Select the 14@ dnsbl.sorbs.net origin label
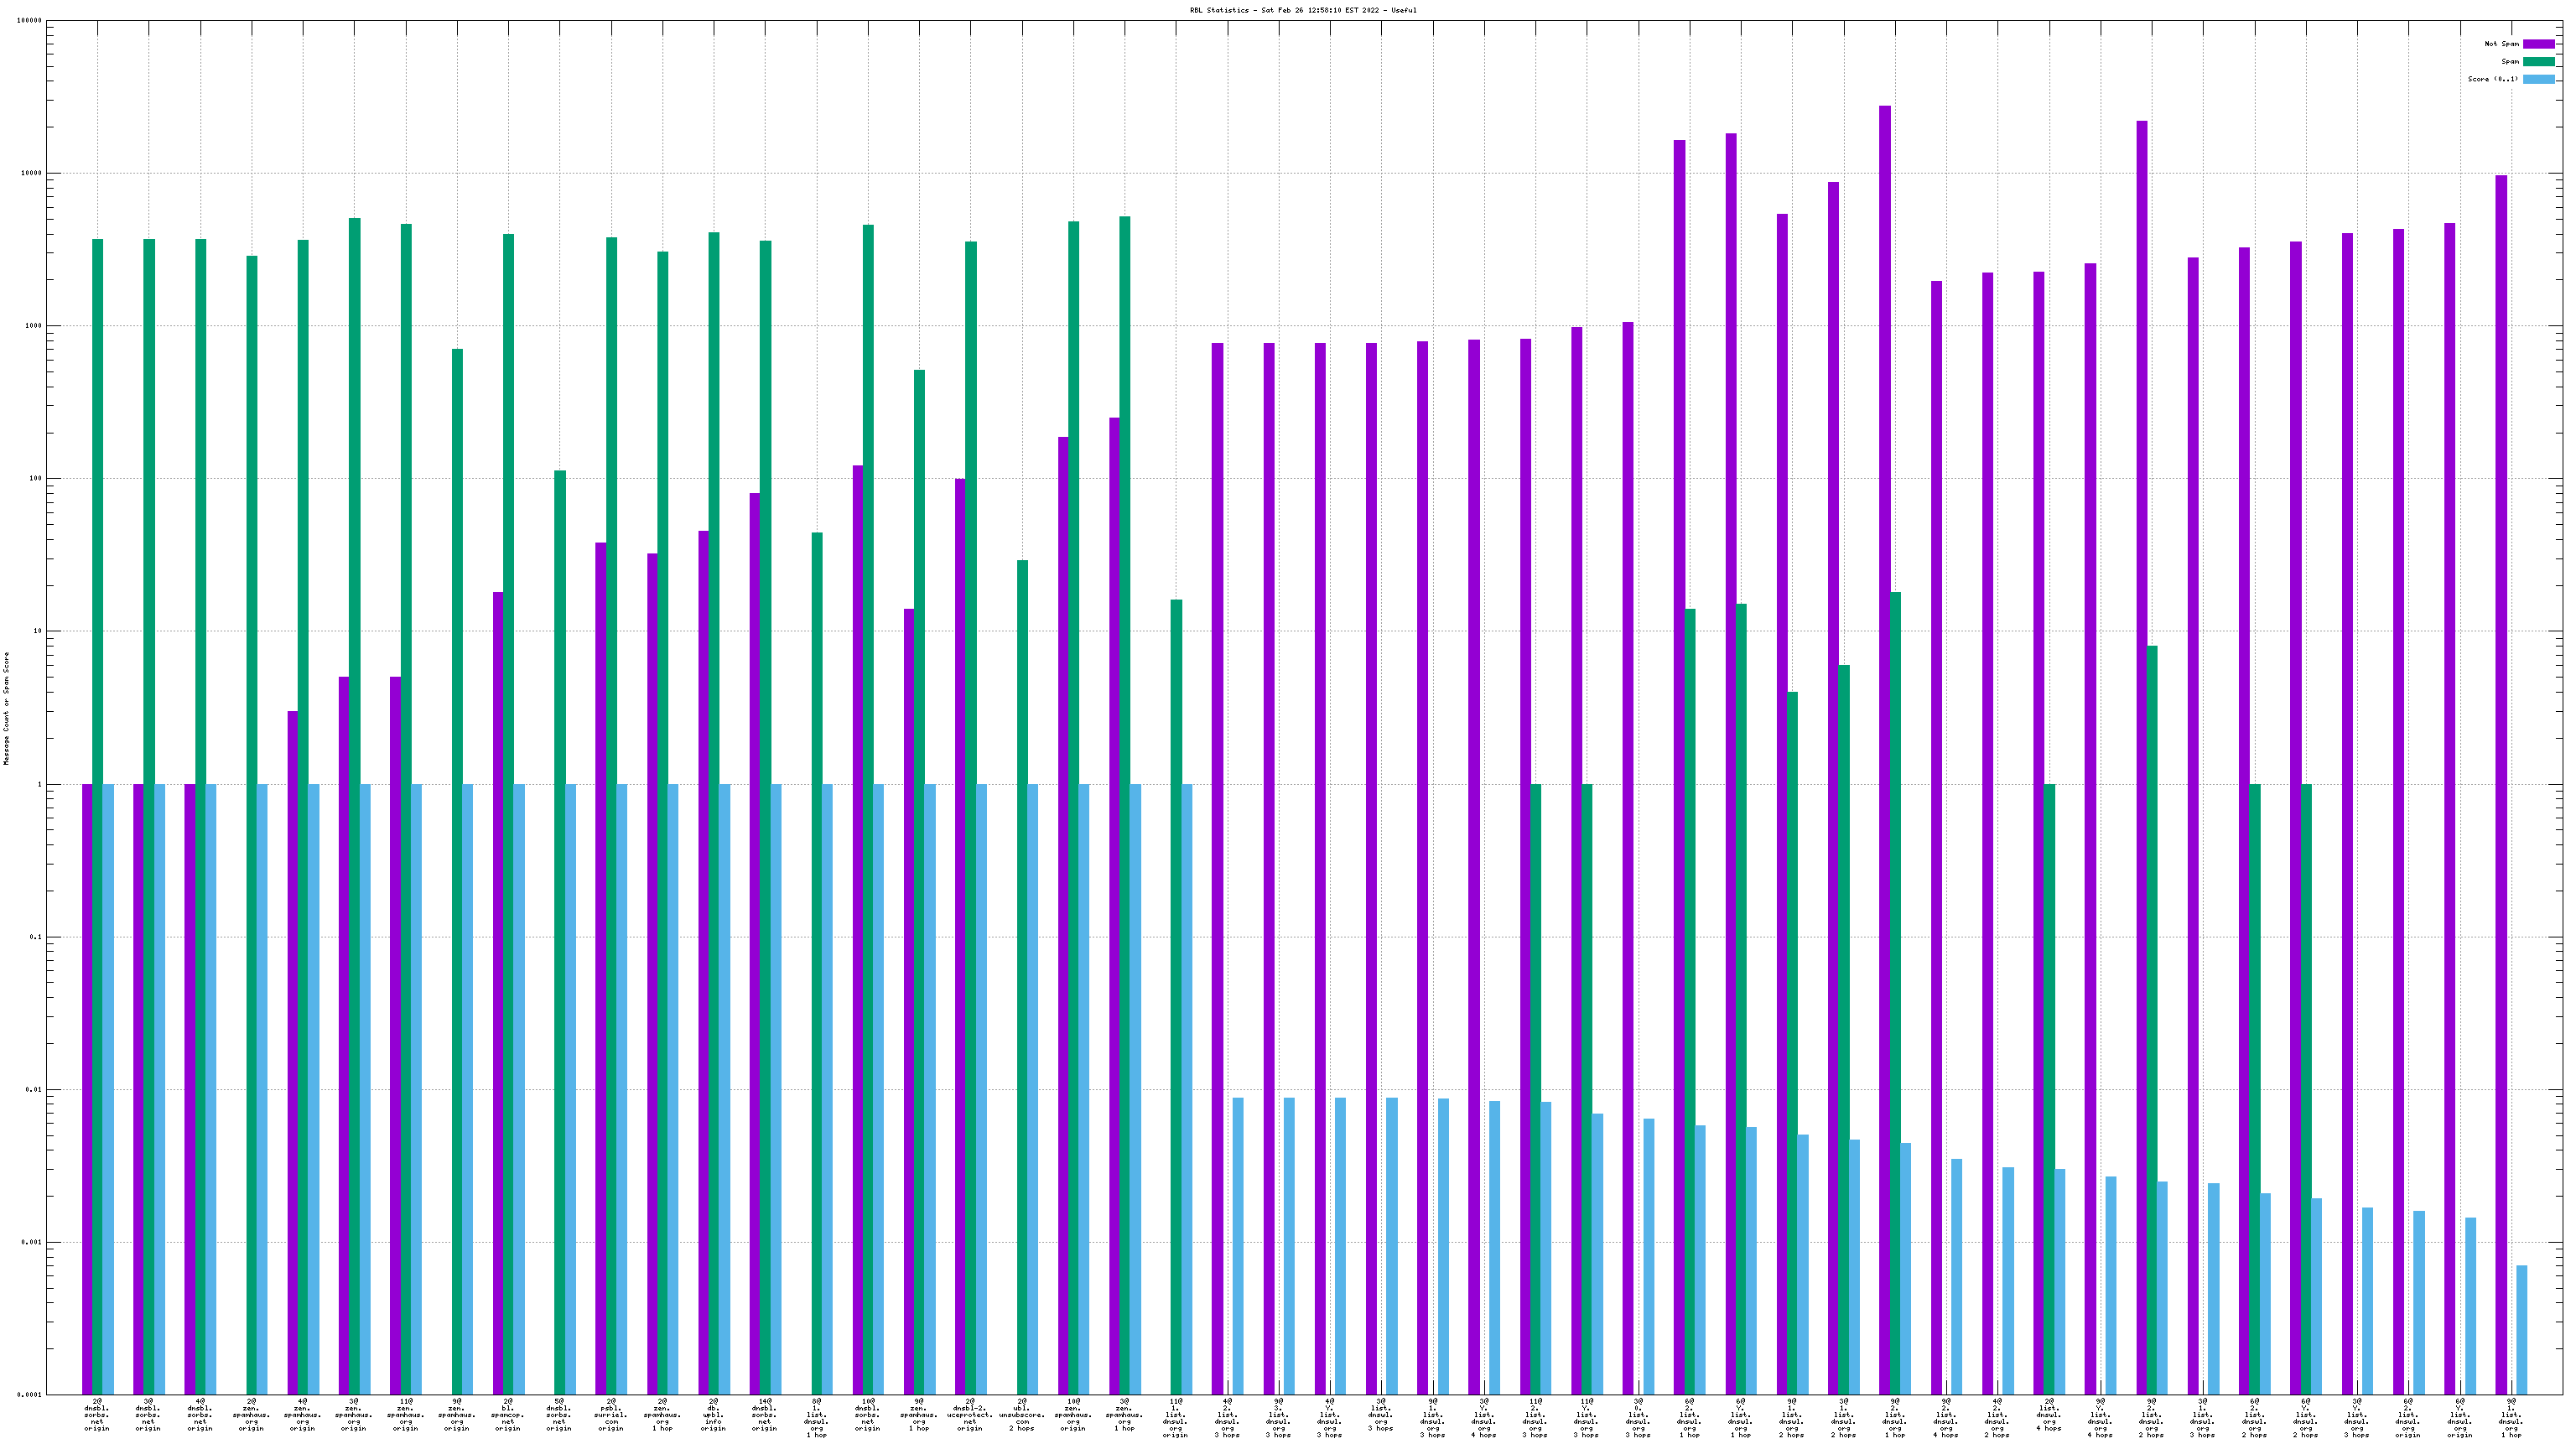2576x1449 pixels. [x=765, y=1415]
